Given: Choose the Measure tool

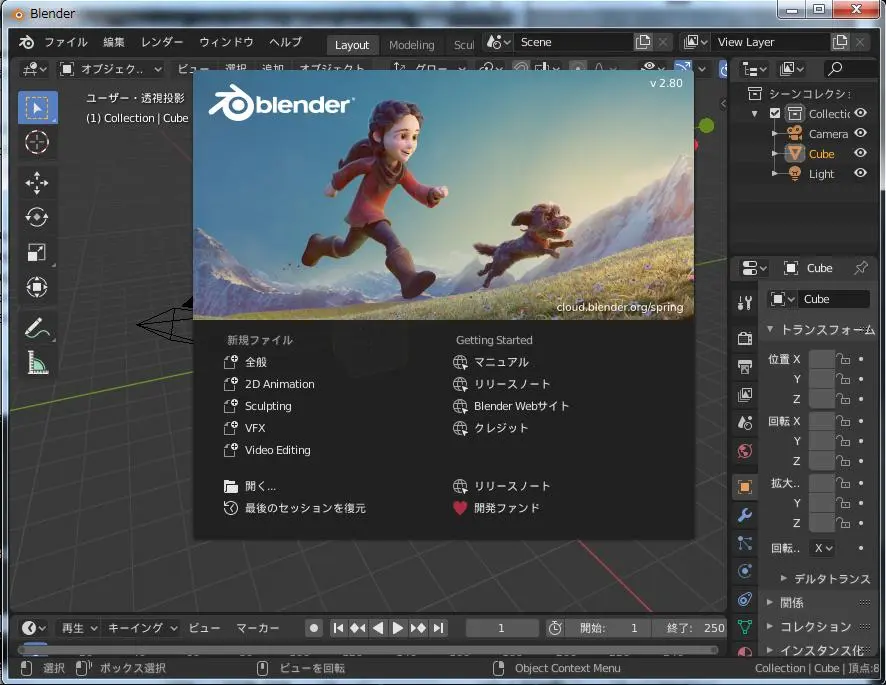Looking at the screenshot, I should click(x=37, y=362).
